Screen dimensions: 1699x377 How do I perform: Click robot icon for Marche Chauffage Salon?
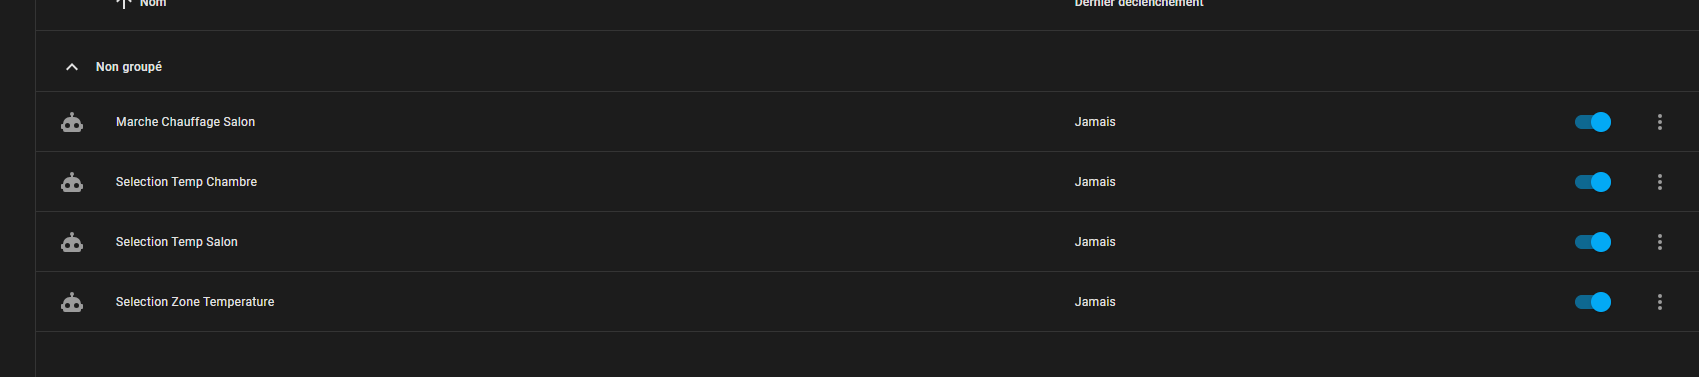coord(72,122)
